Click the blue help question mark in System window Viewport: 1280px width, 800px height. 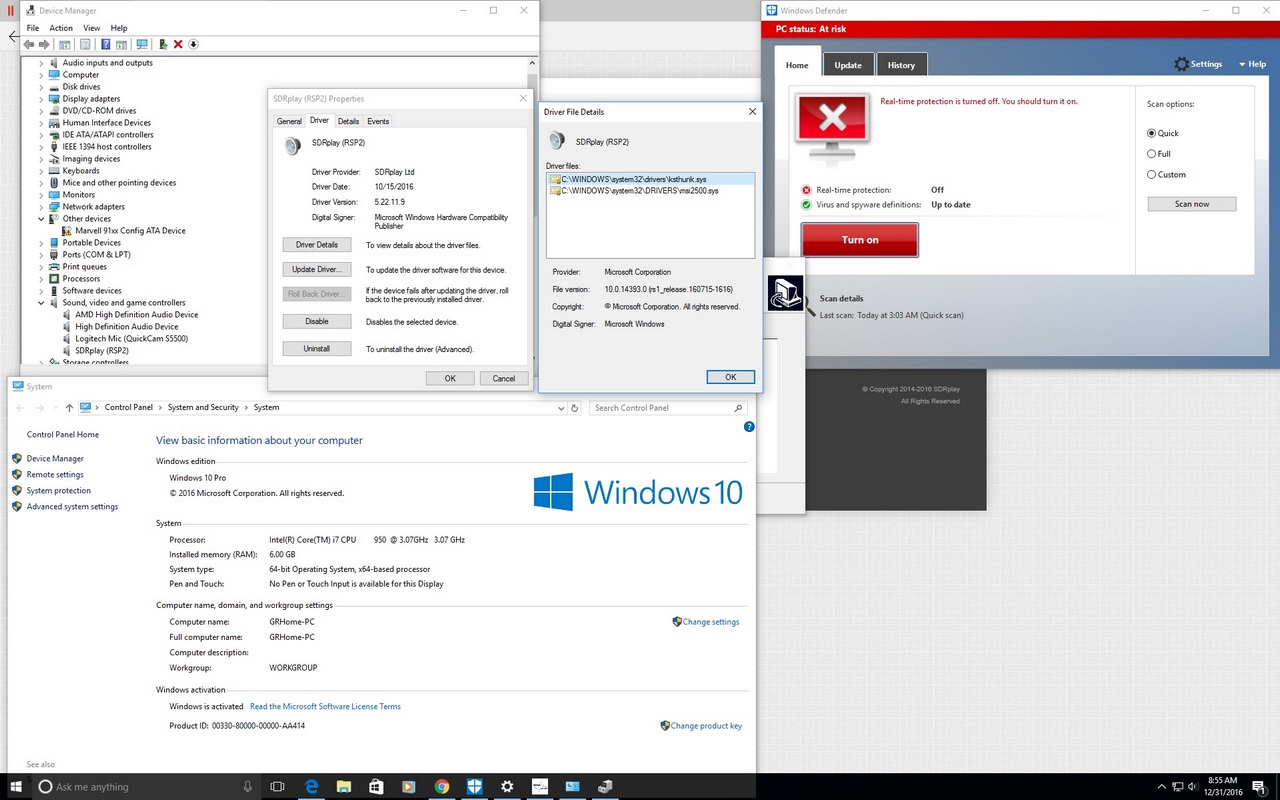749,427
